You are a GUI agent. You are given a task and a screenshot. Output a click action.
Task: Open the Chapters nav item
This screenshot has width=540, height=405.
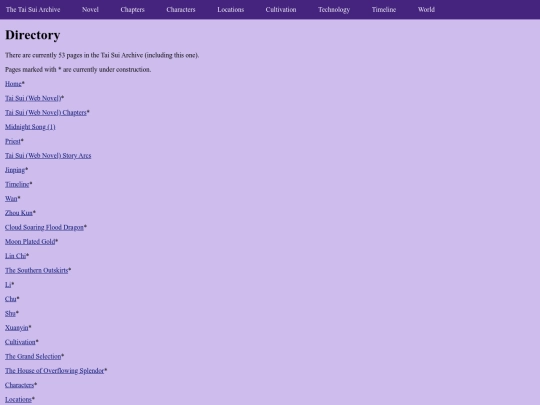(133, 10)
